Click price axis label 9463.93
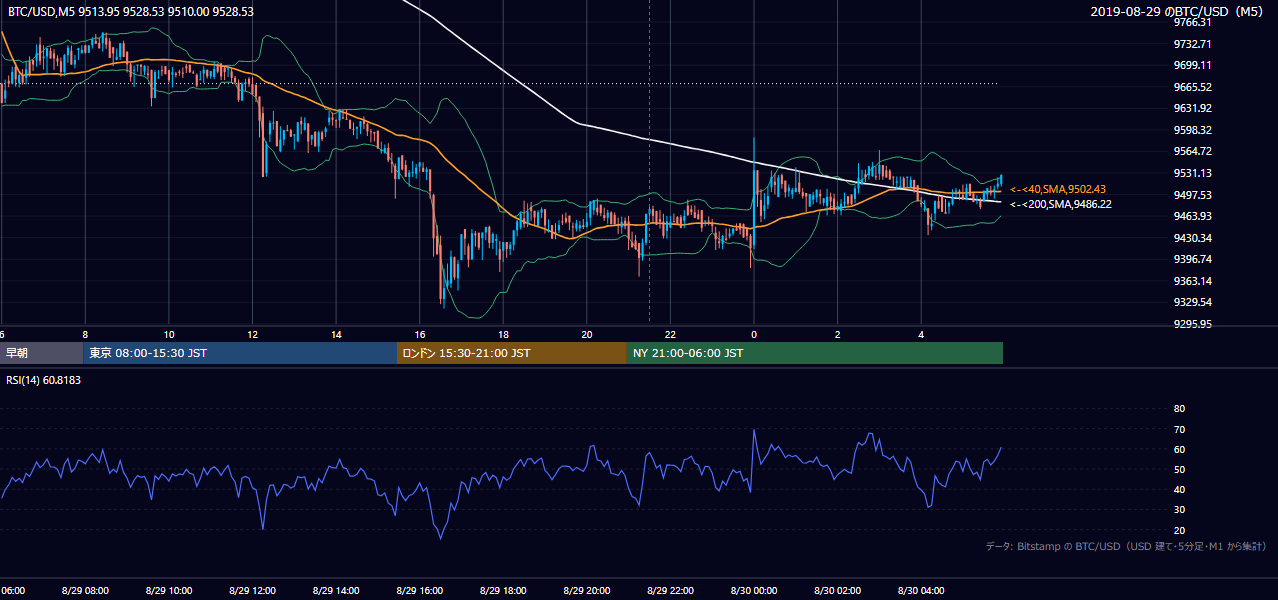 pos(1192,216)
